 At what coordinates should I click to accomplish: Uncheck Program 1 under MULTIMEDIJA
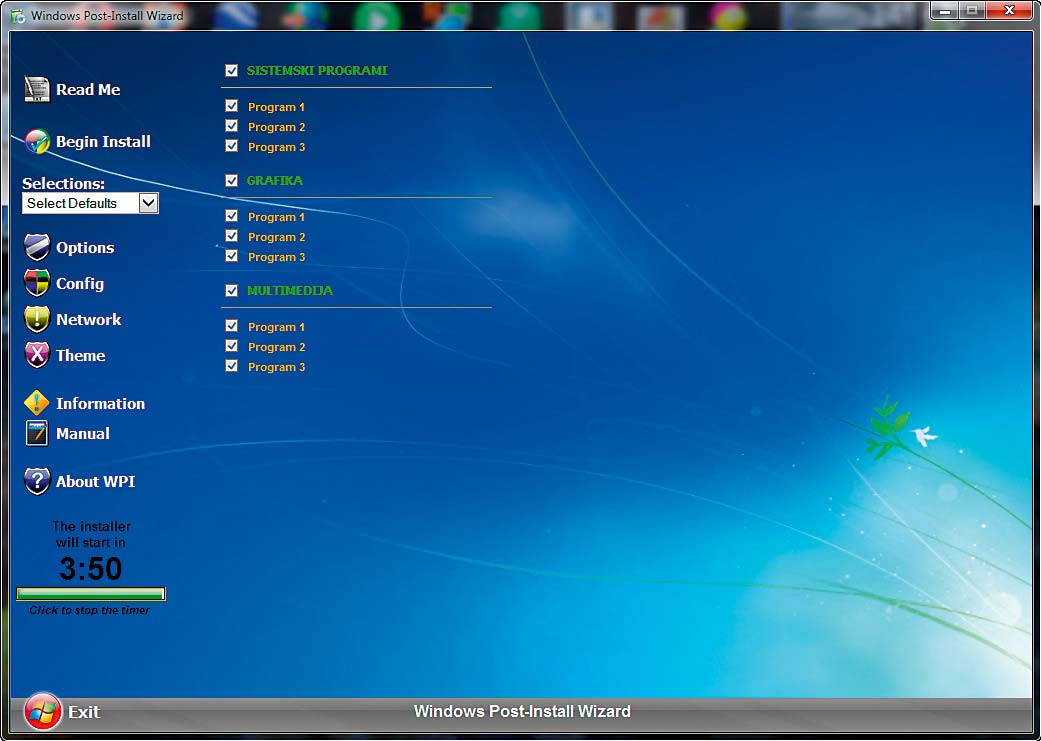point(231,326)
